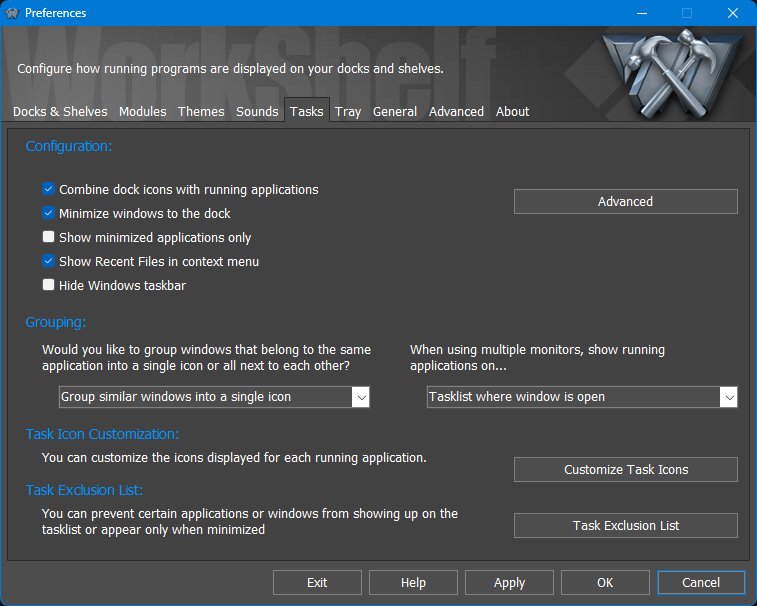Toggle Minimize windows to the dock
This screenshot has height=606, width=757.
[x=48, y=213]
